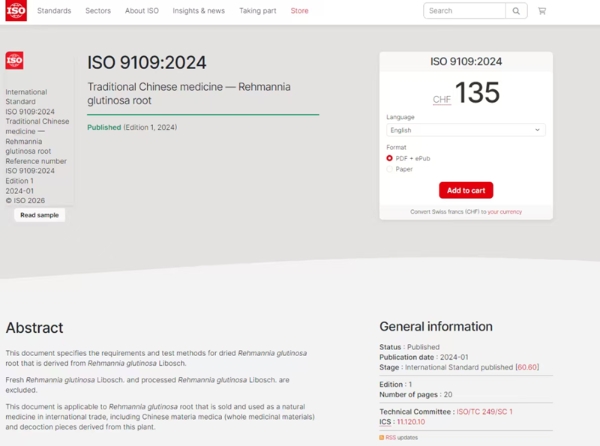
Task: Open the shopping cart icon
Action: tap(542, 11)
